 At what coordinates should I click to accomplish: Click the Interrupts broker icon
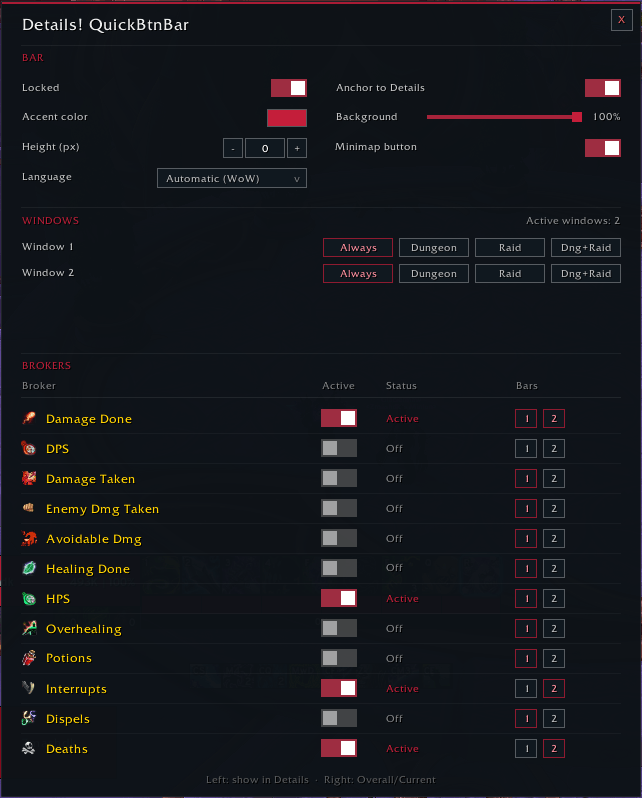29,688
